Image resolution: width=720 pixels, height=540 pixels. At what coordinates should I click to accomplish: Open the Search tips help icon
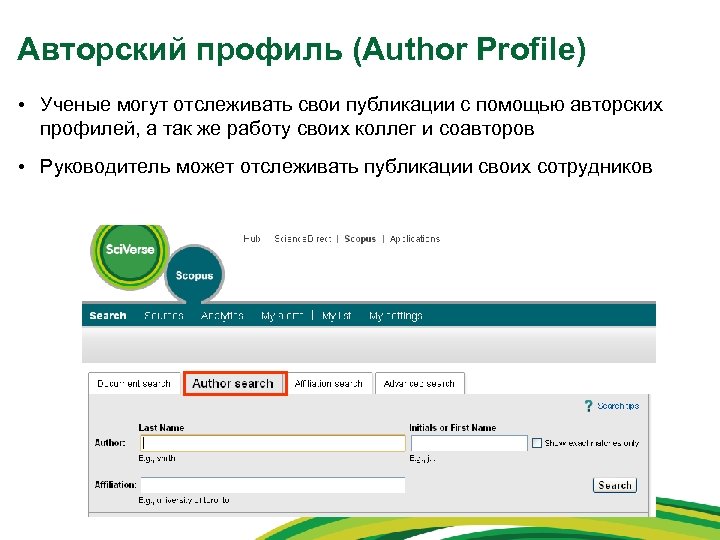click(588, 406)
